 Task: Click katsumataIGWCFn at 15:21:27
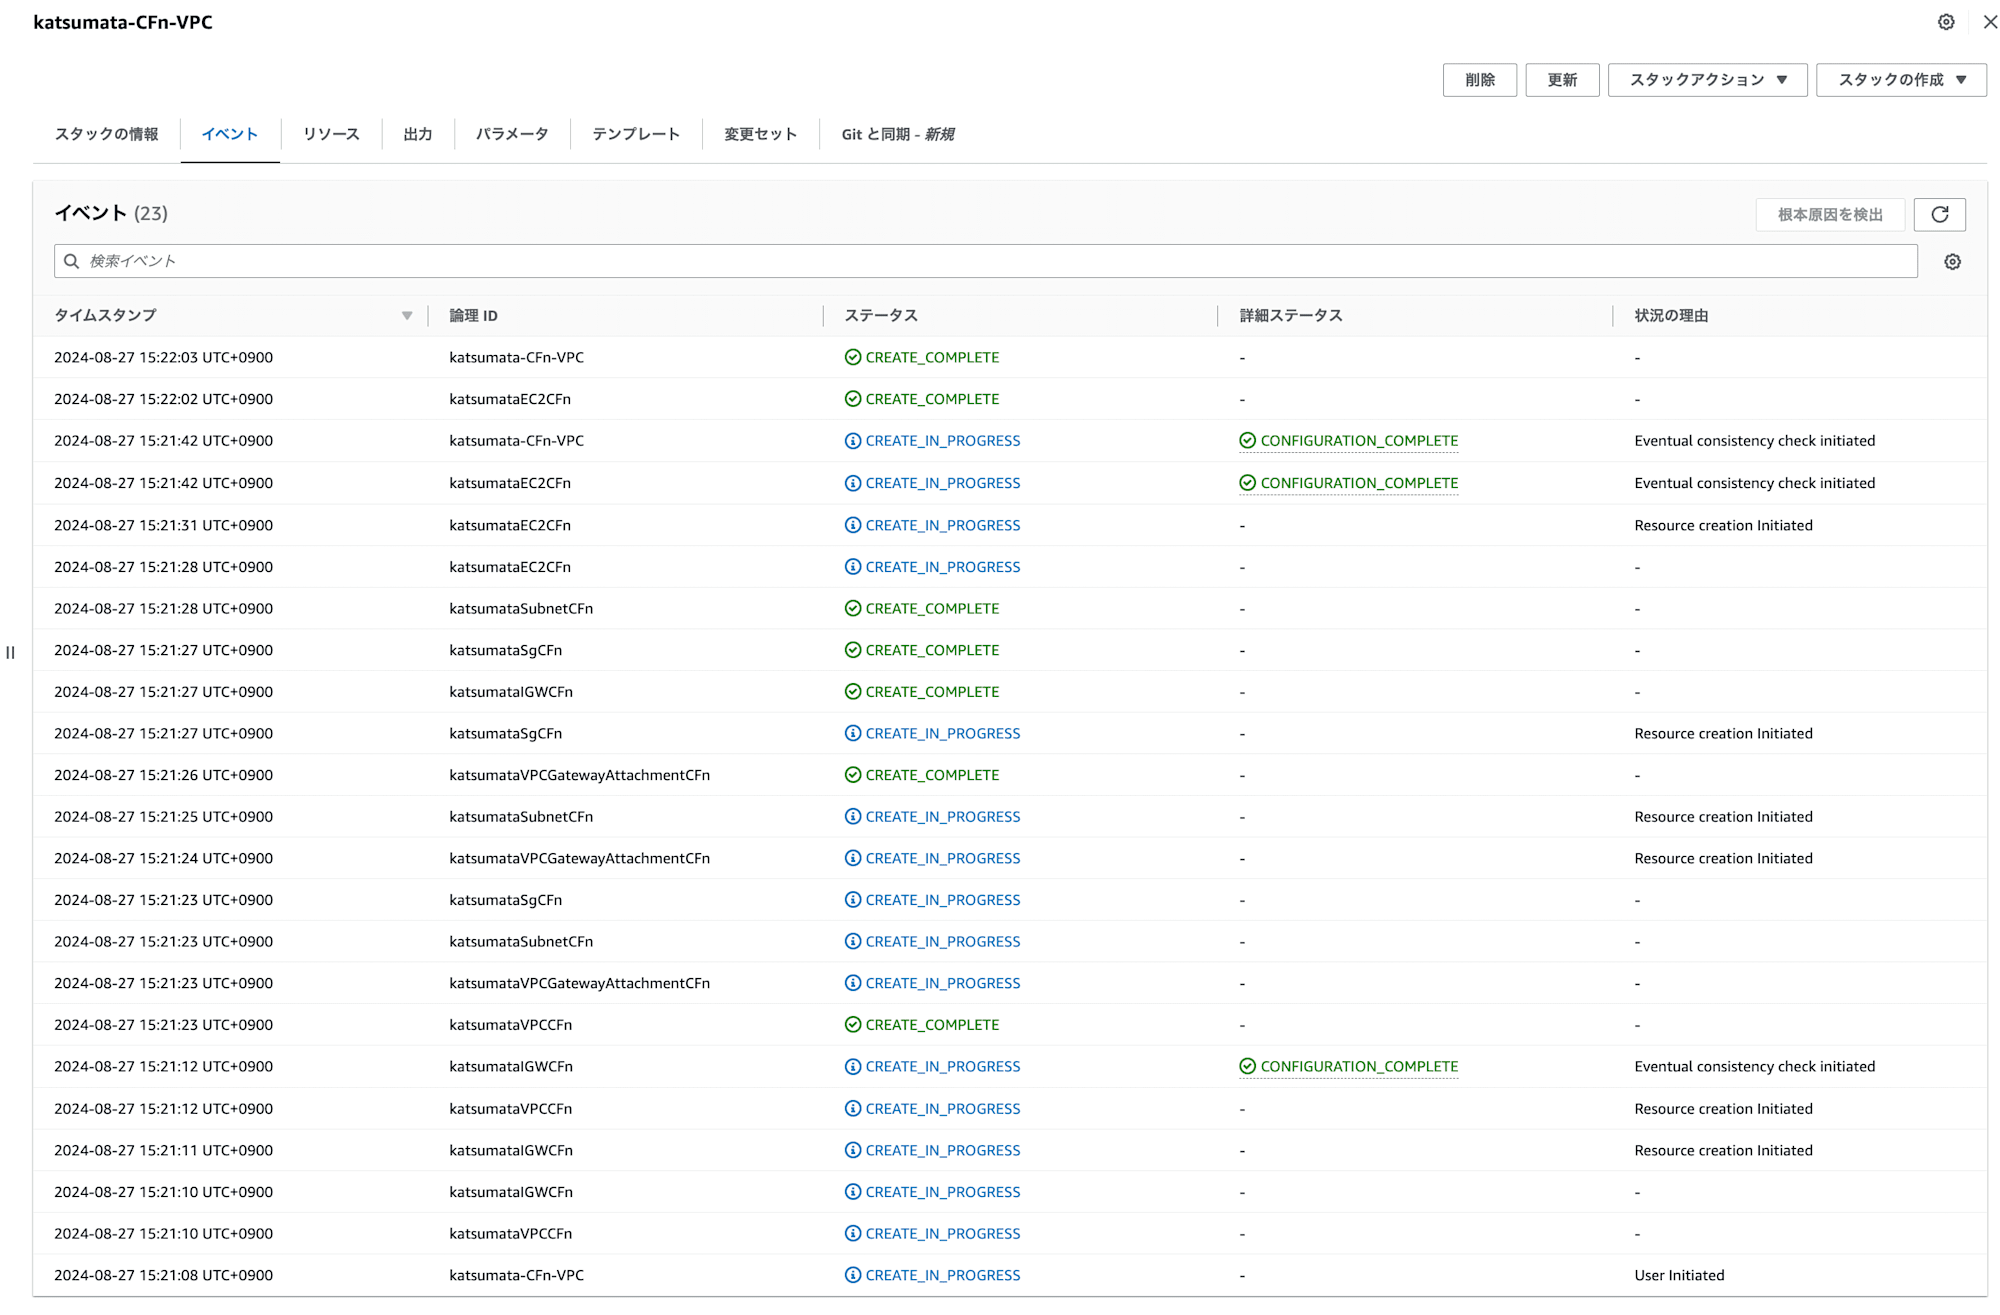(511, 692)
